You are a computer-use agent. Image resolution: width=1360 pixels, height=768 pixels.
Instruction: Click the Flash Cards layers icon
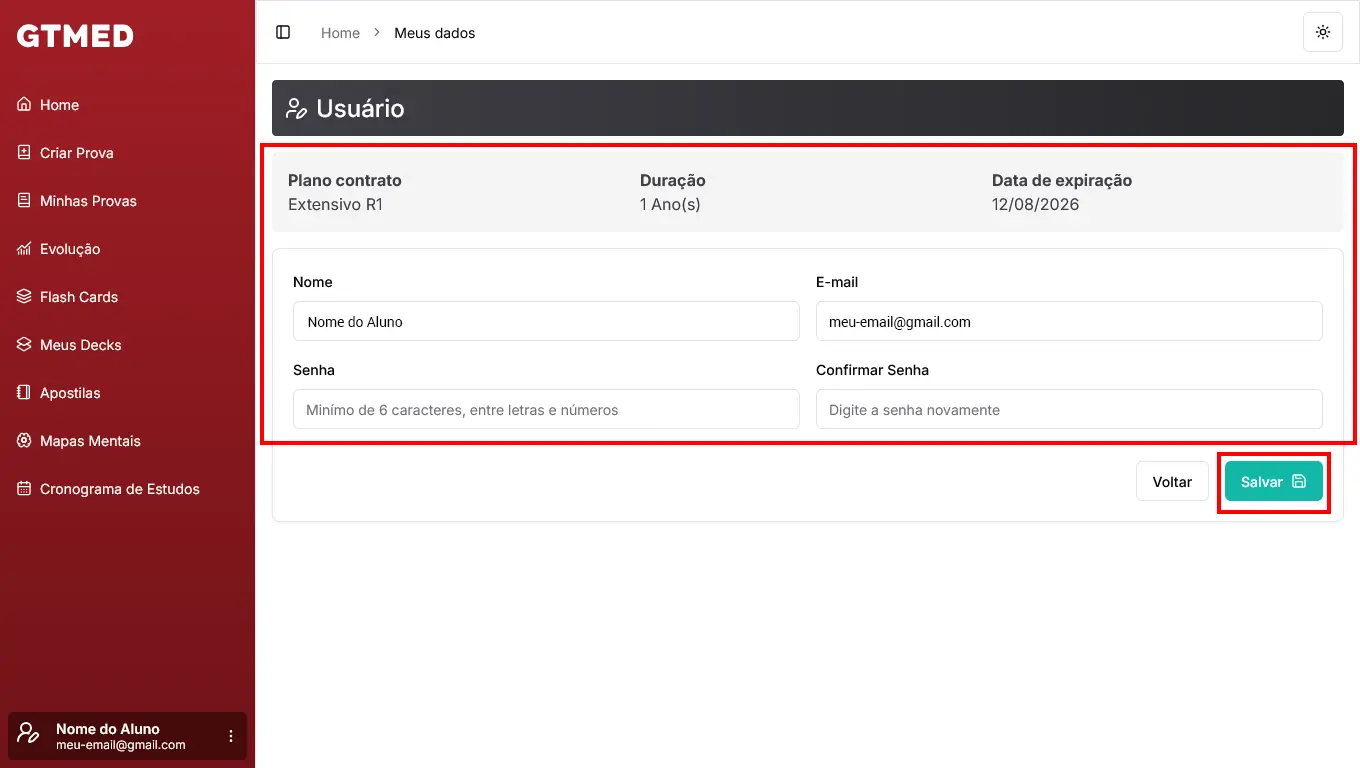[x=24, y=297]
